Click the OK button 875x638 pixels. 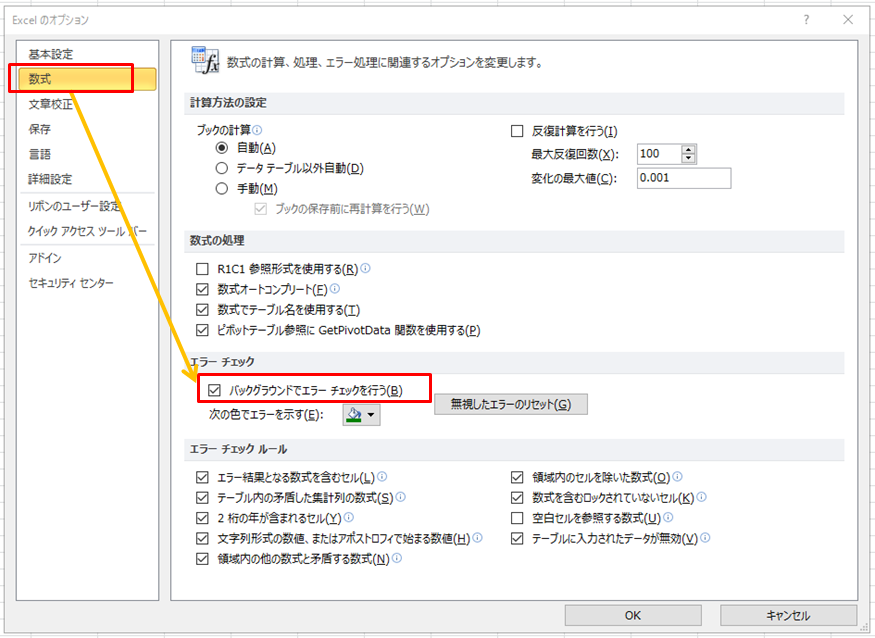coord(633,615)
